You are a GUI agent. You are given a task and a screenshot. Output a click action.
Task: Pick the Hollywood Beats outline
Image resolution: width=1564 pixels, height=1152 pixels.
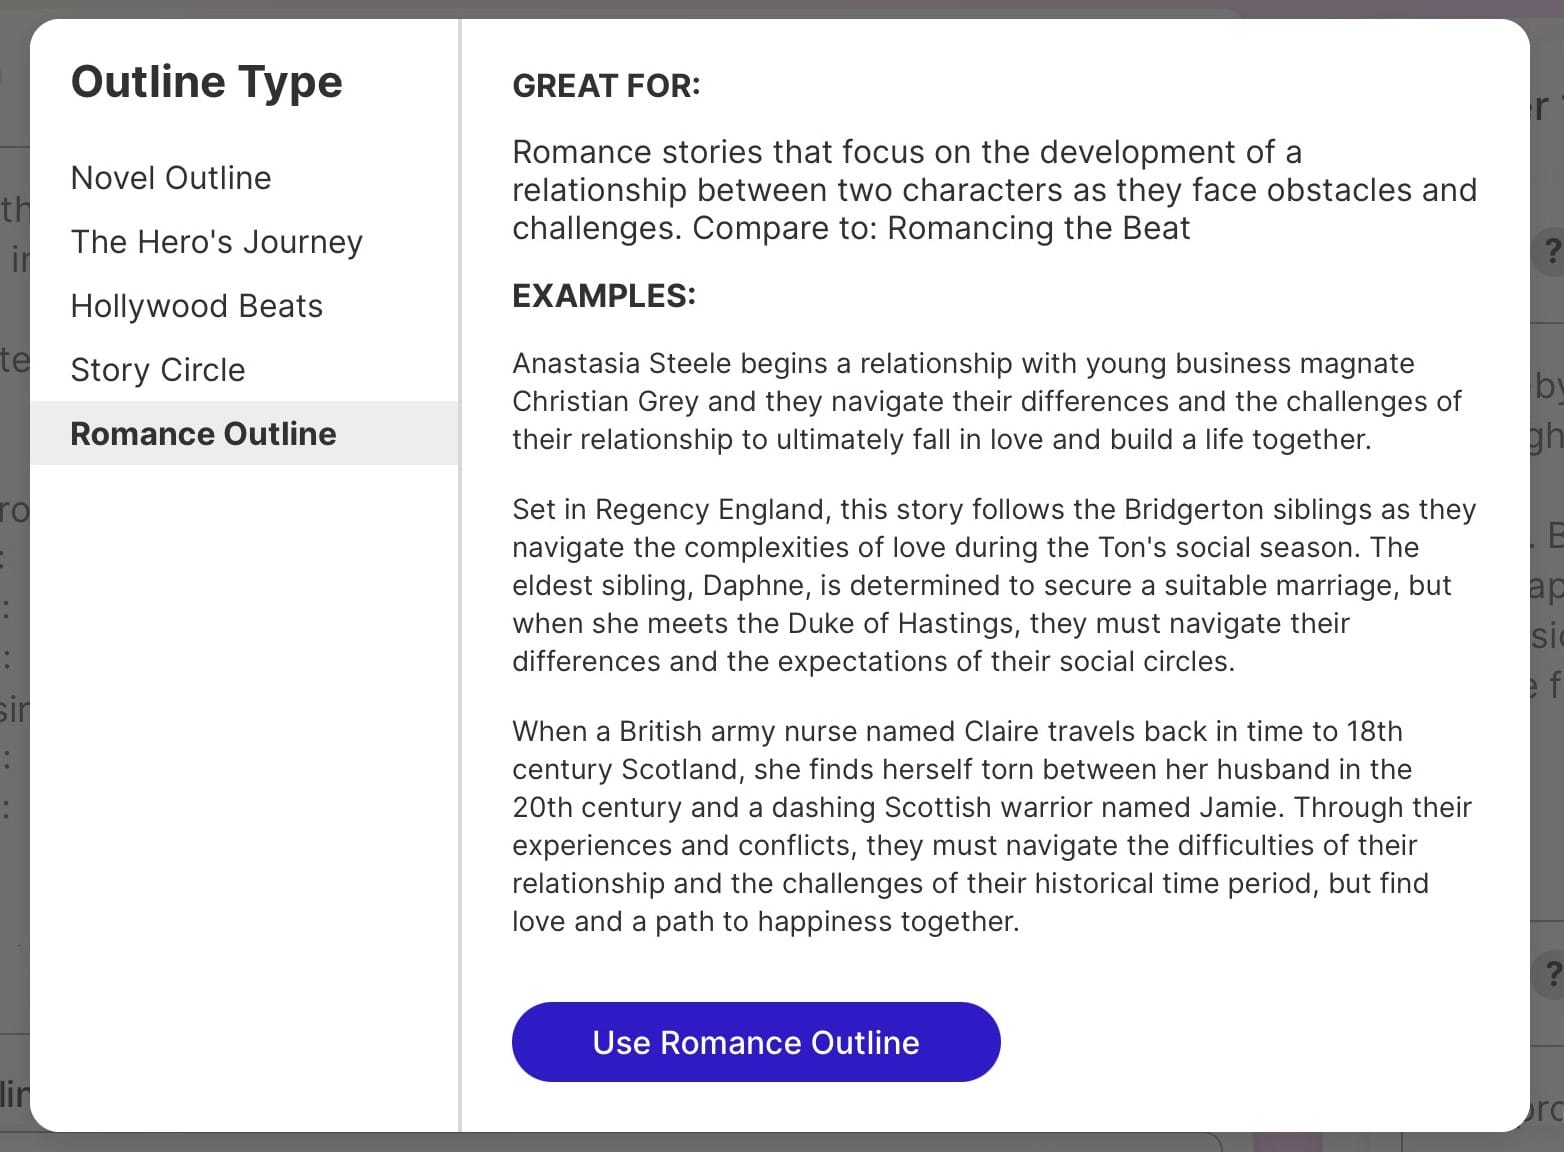tap(196, 305)
